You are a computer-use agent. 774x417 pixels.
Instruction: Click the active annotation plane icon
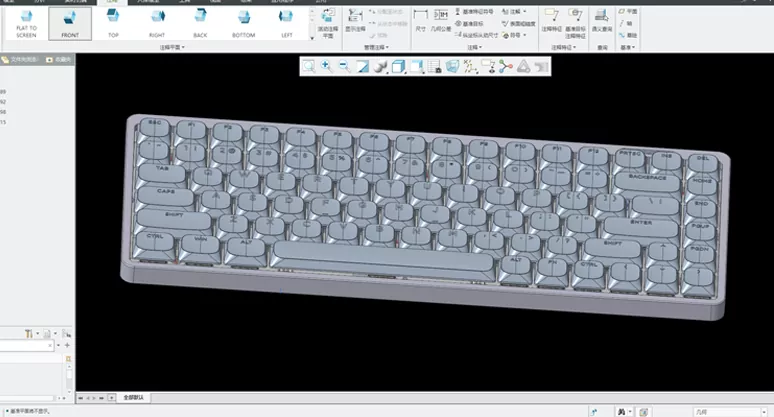tap(328, 23)
